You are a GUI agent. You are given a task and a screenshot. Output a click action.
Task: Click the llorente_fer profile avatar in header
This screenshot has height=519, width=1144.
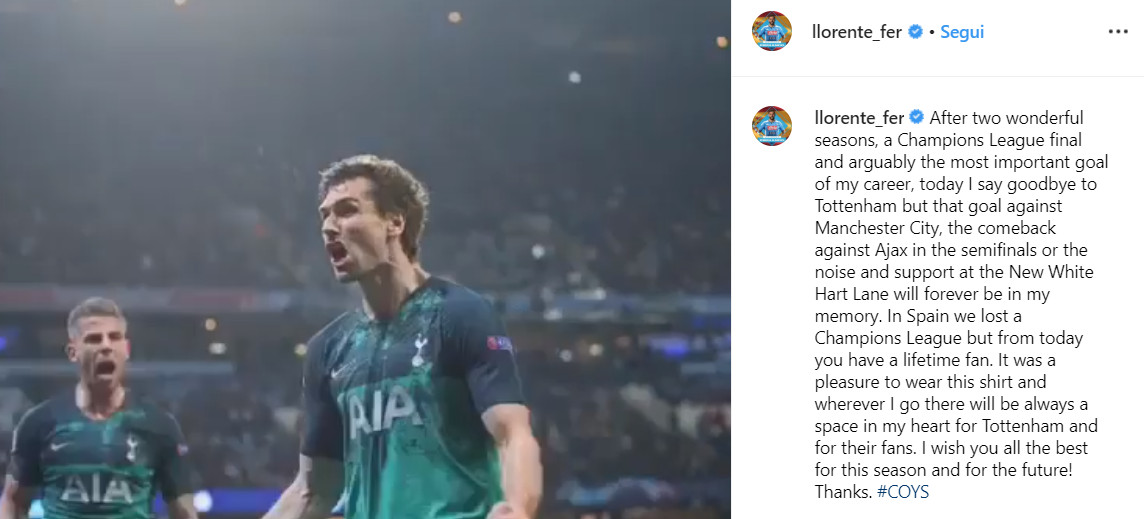click(x=772, y=31)
